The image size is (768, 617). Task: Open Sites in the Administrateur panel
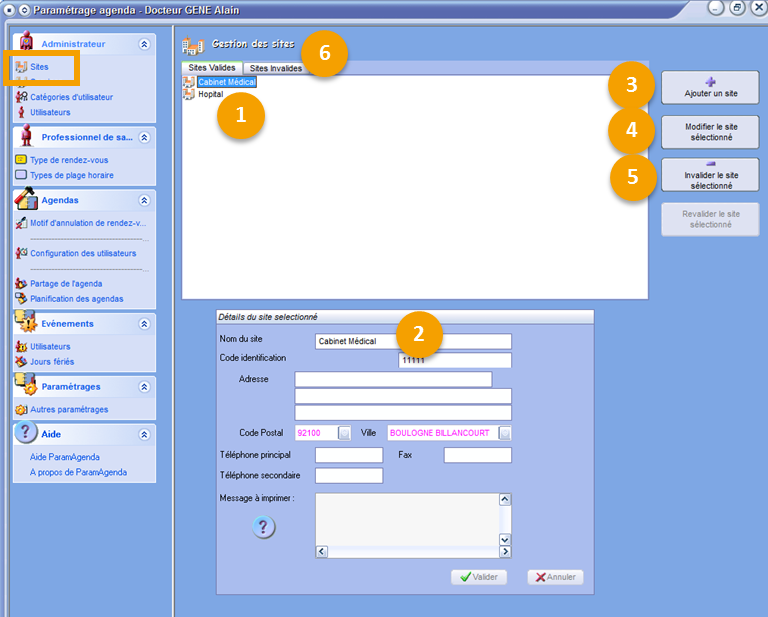tap(38, 67)
